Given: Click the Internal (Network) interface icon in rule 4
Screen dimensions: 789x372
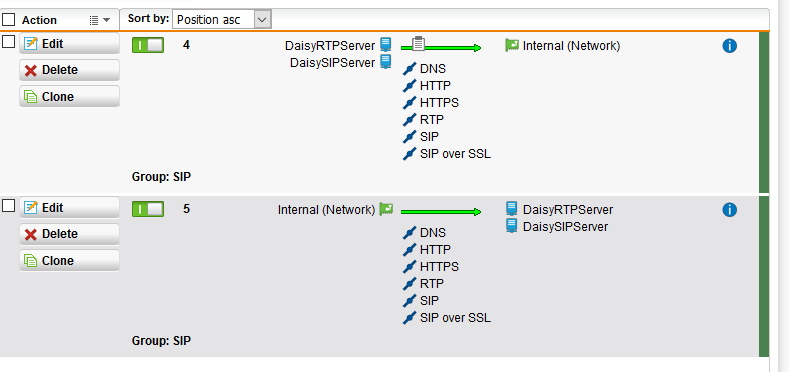Looking at the screenshot, I should (x=512, y=45).
